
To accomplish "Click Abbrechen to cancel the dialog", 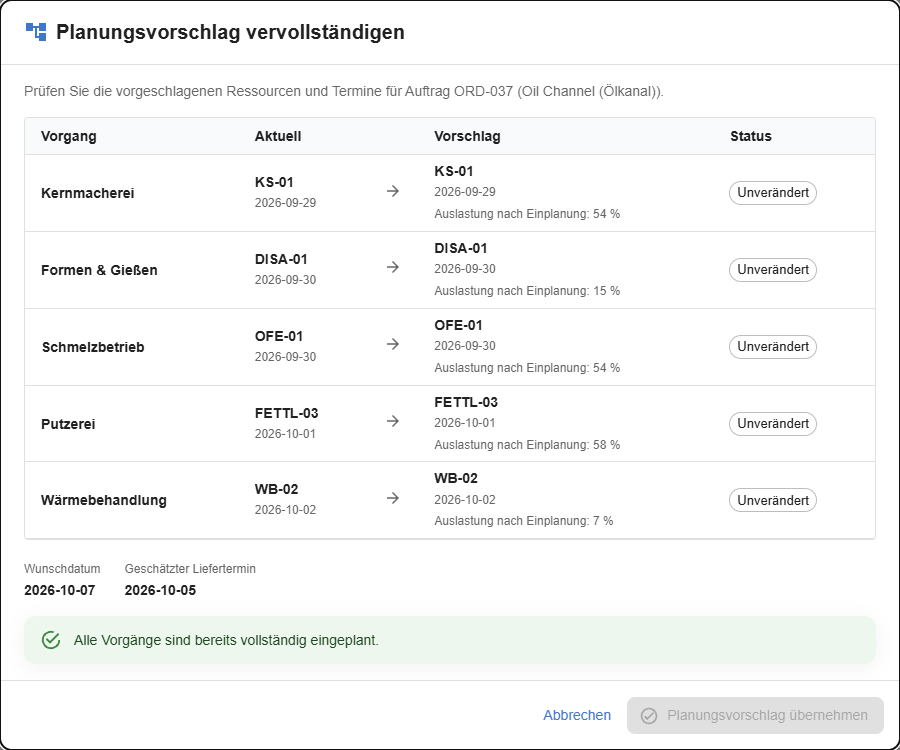I will [x=577, y=715].
